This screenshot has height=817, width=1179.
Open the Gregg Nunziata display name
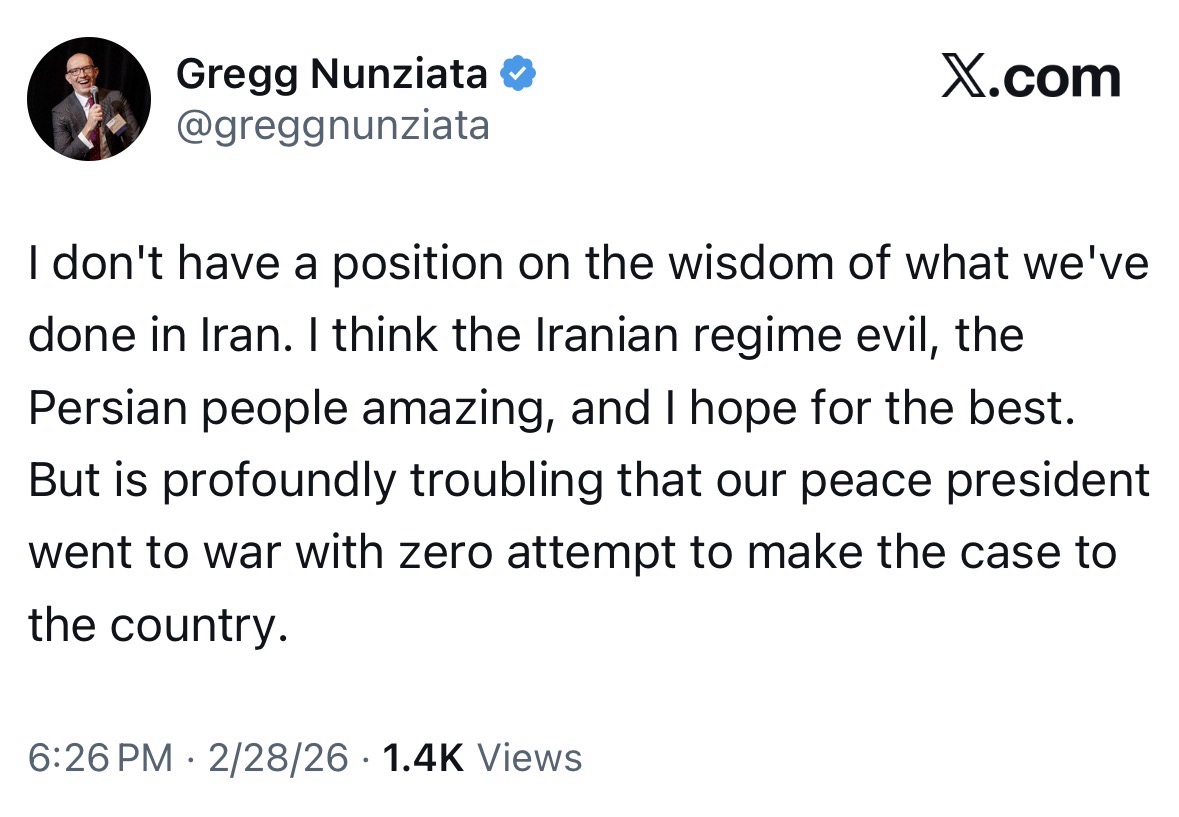[x=332, y=74]
